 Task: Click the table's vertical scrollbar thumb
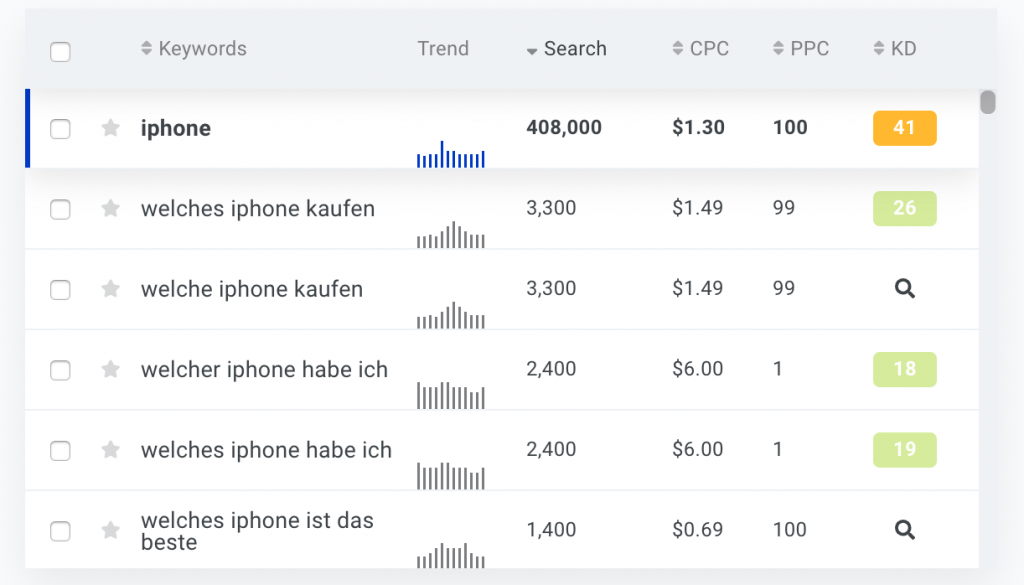pyautogui.click(x=988, y=102)
